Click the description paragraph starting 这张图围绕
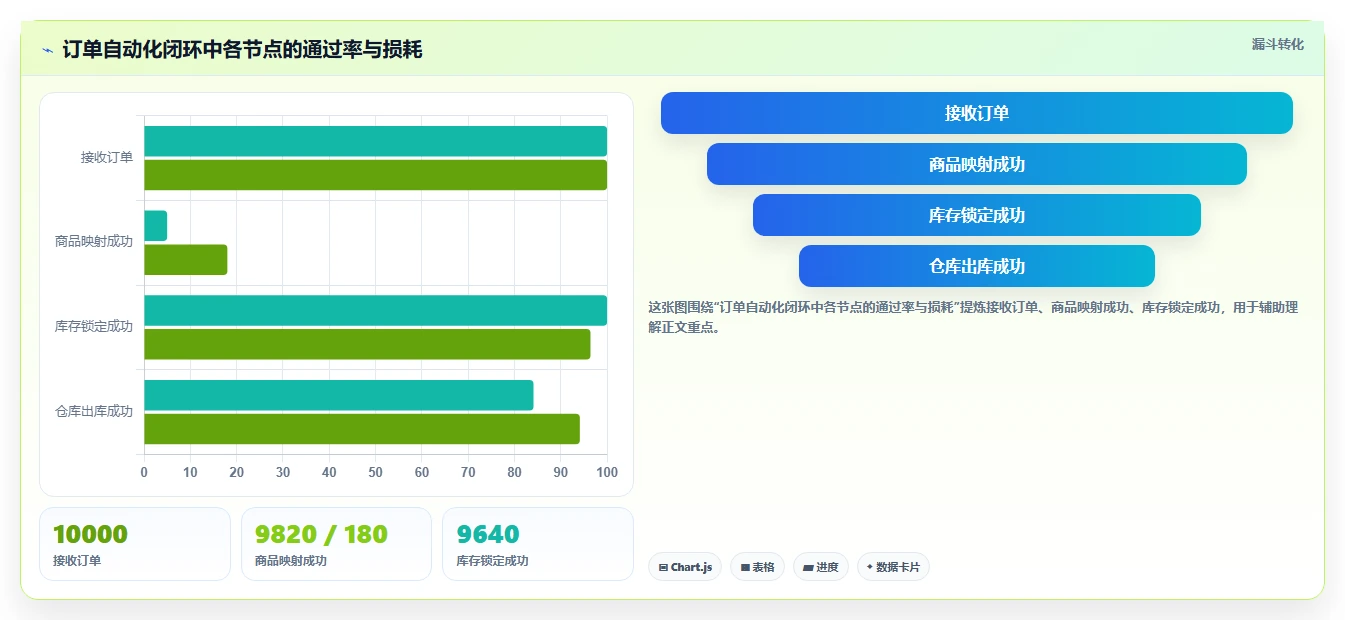 coord(972,317)
